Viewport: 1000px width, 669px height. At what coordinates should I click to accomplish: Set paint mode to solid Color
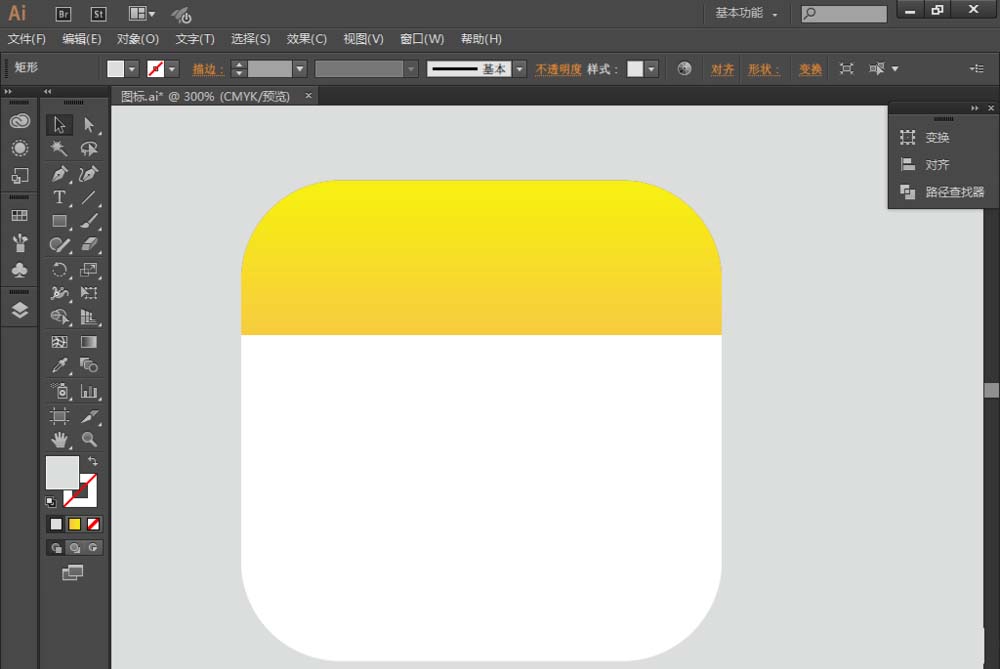(x=56, y=524)
